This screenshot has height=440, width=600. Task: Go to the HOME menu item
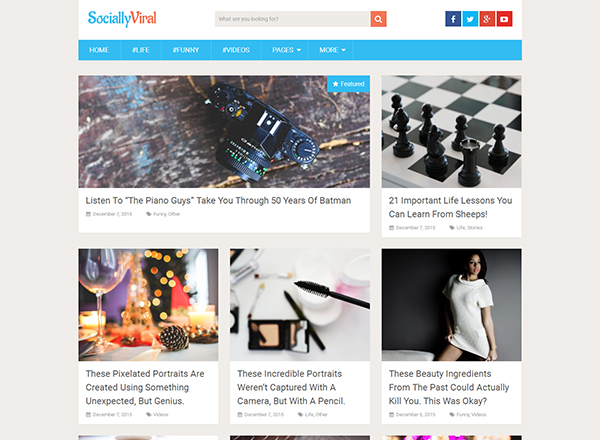tap(99, 50)
